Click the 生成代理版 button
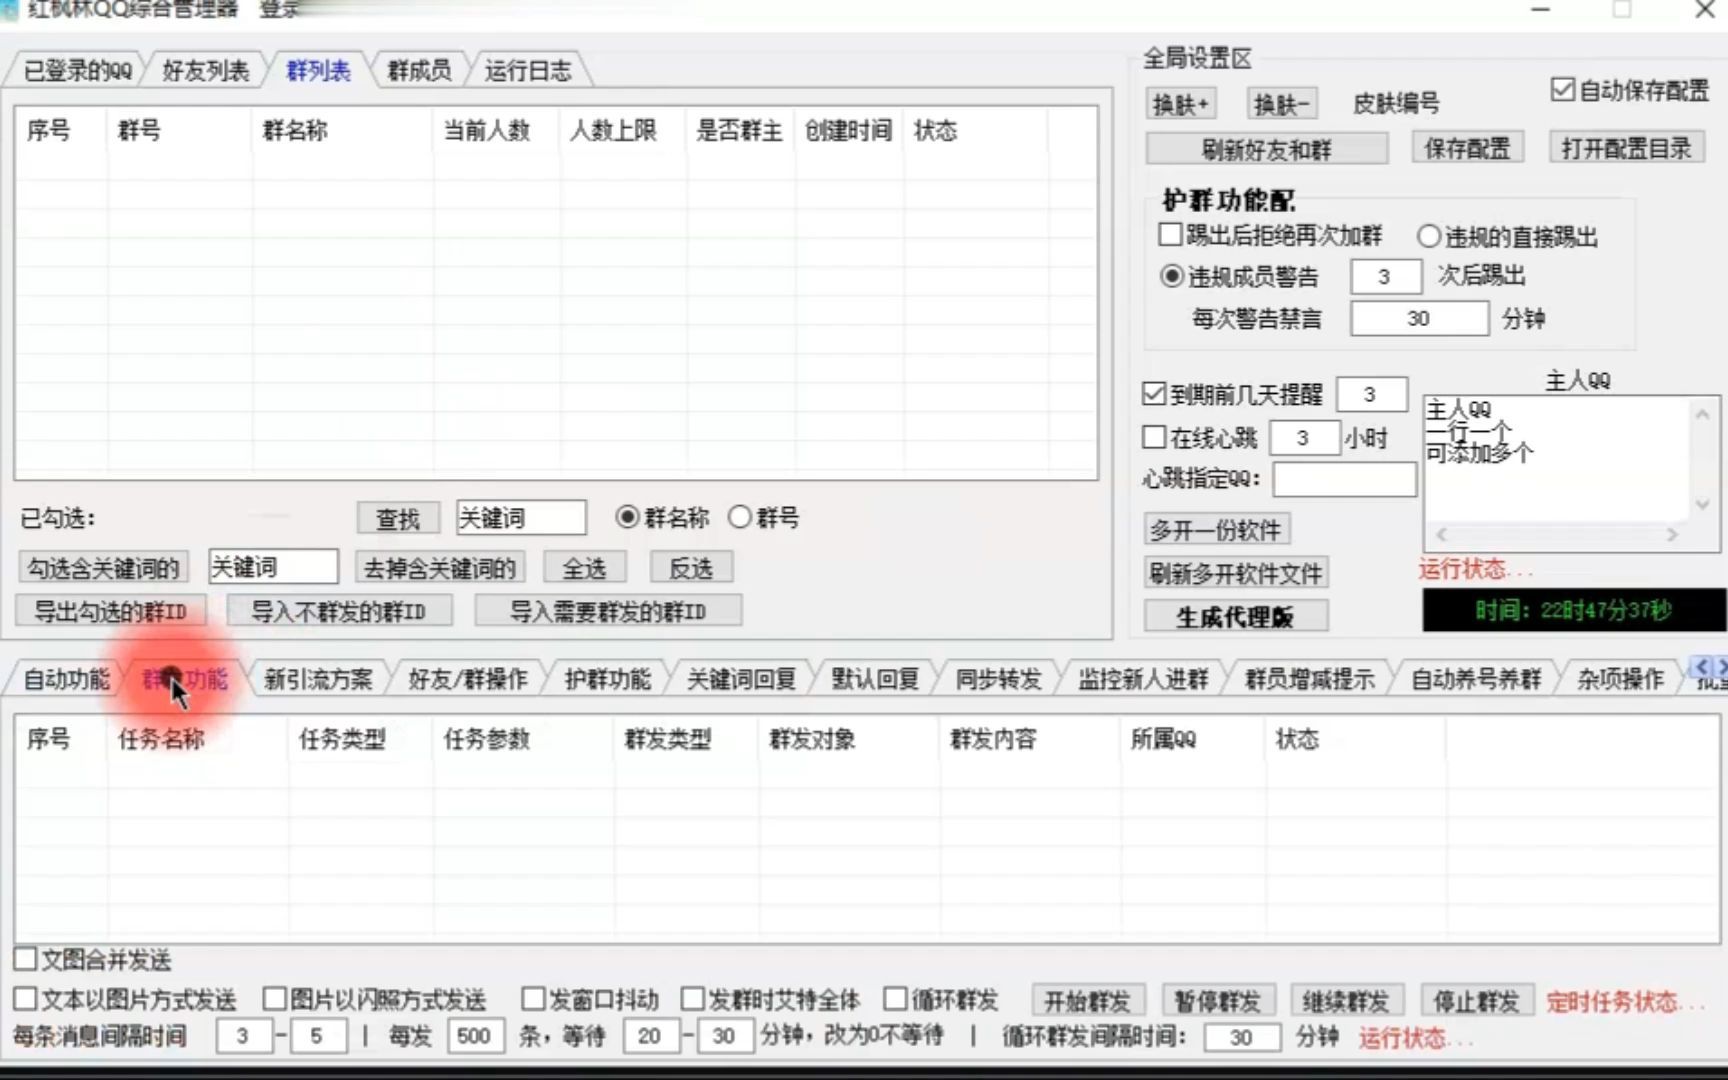Viewport: 1728px width, 1080px height. [x=1236, y=616]
